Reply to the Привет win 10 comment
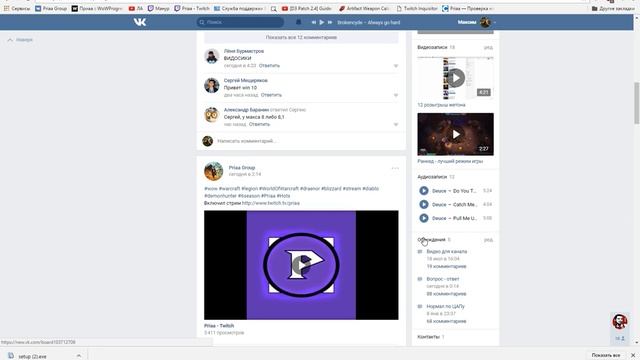The width and height of the screenshot is (640, 360). point(271,95)
